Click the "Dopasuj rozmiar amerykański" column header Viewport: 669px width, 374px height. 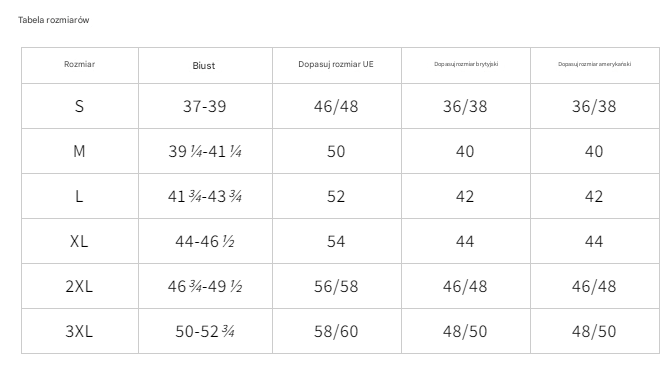[x=595, y=64]
